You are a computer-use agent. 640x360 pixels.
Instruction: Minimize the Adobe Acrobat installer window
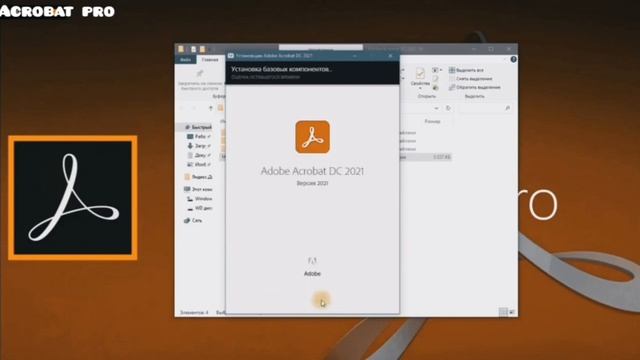(x=355, y=56)
